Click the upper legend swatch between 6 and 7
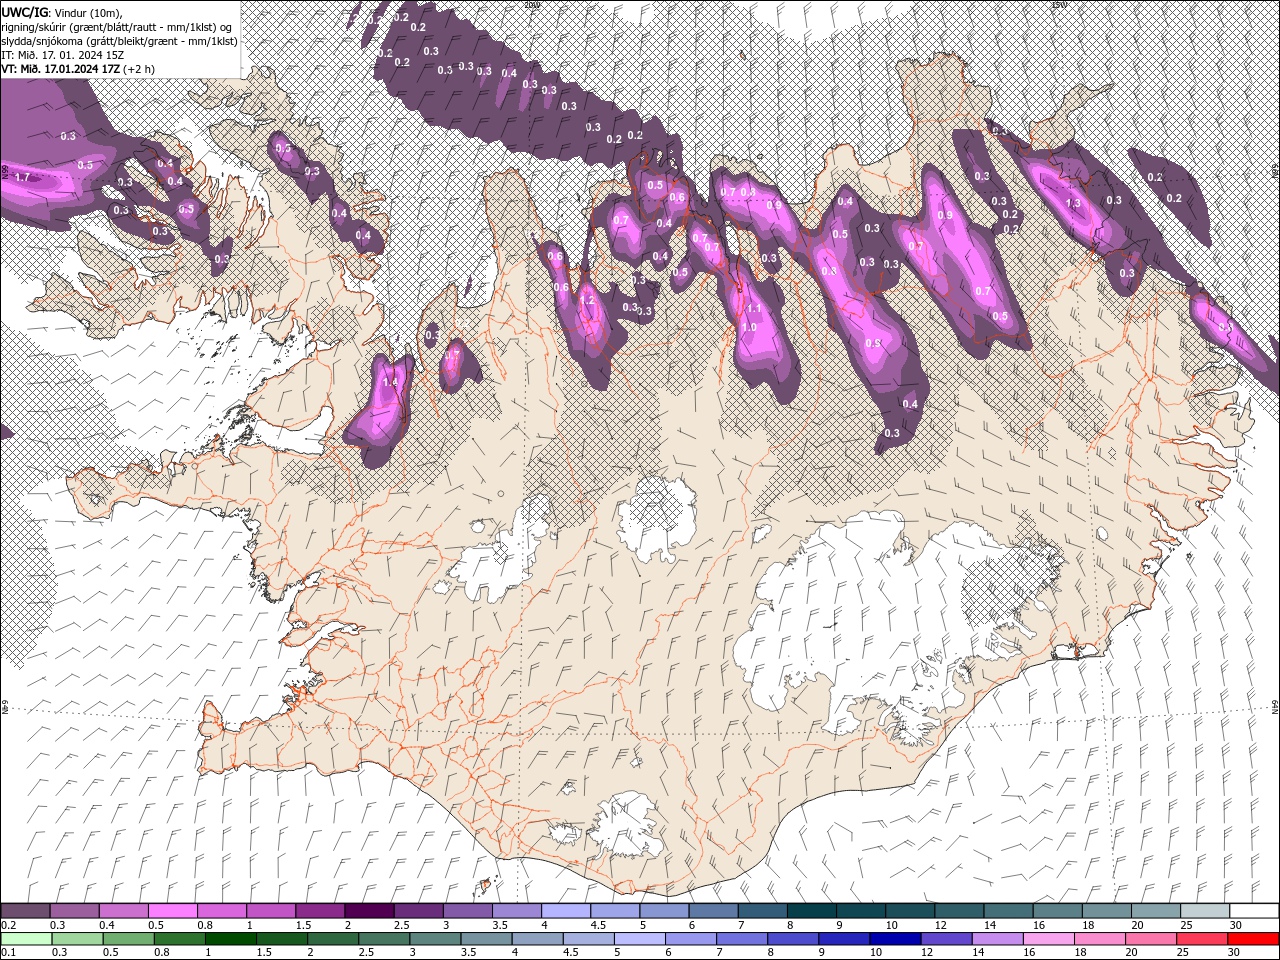 click(x=713, y=911)
